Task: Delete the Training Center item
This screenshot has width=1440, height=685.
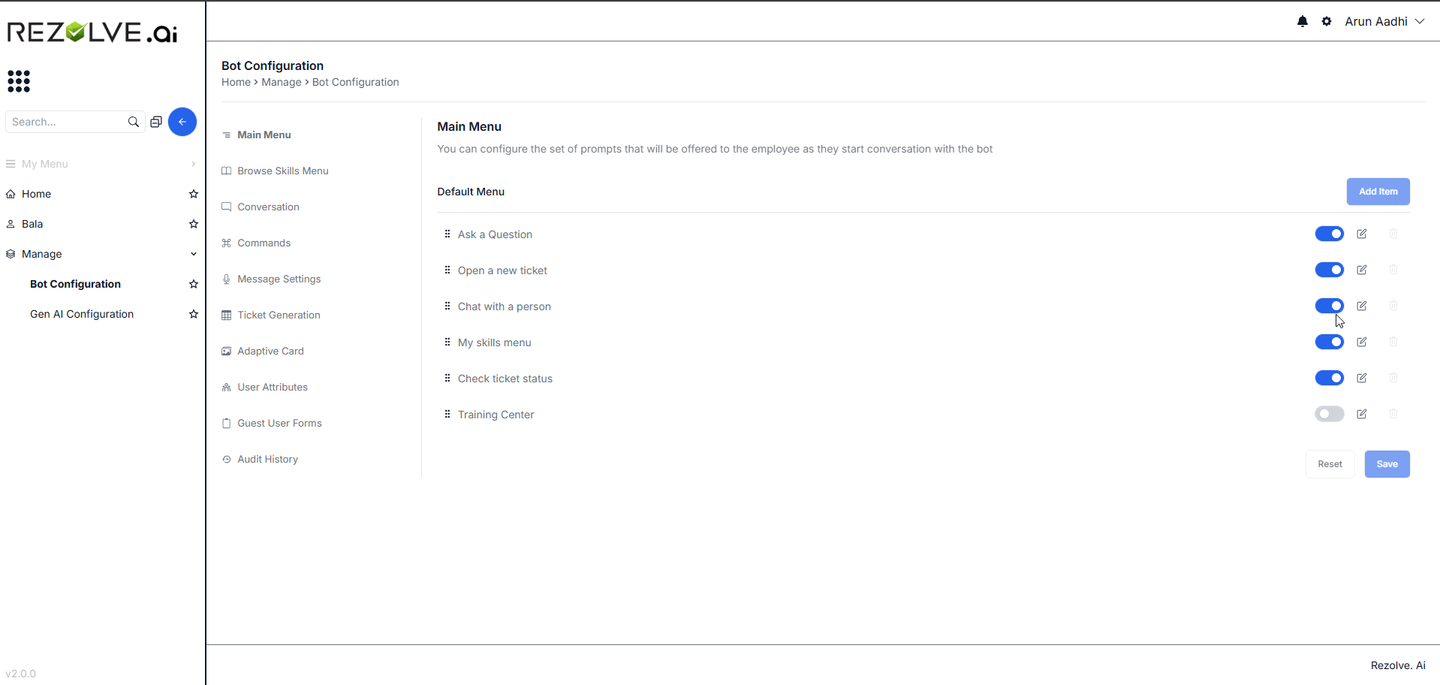Action: pyautogui.click(x=1393, y=414)
